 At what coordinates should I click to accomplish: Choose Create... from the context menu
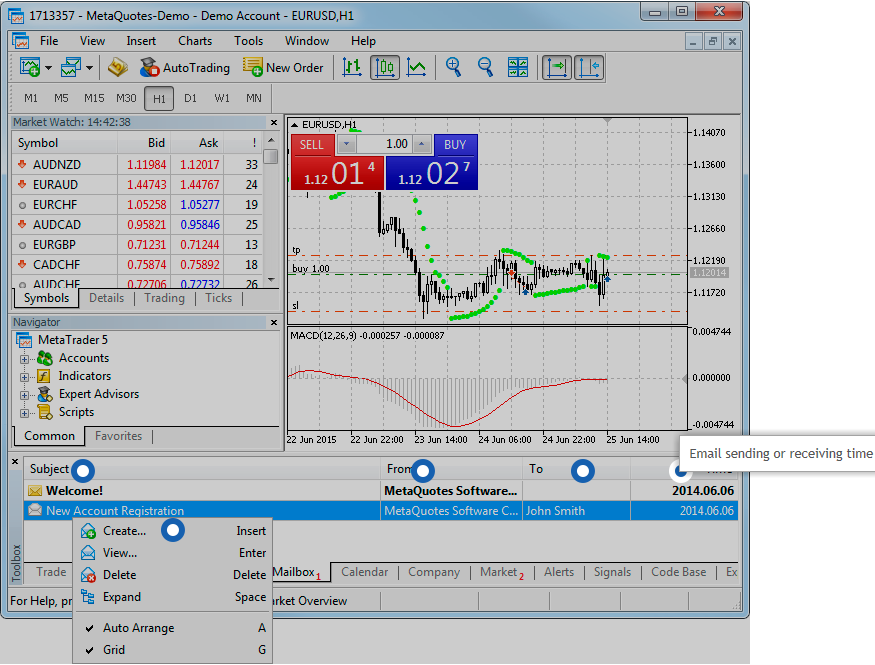[173, 531]
